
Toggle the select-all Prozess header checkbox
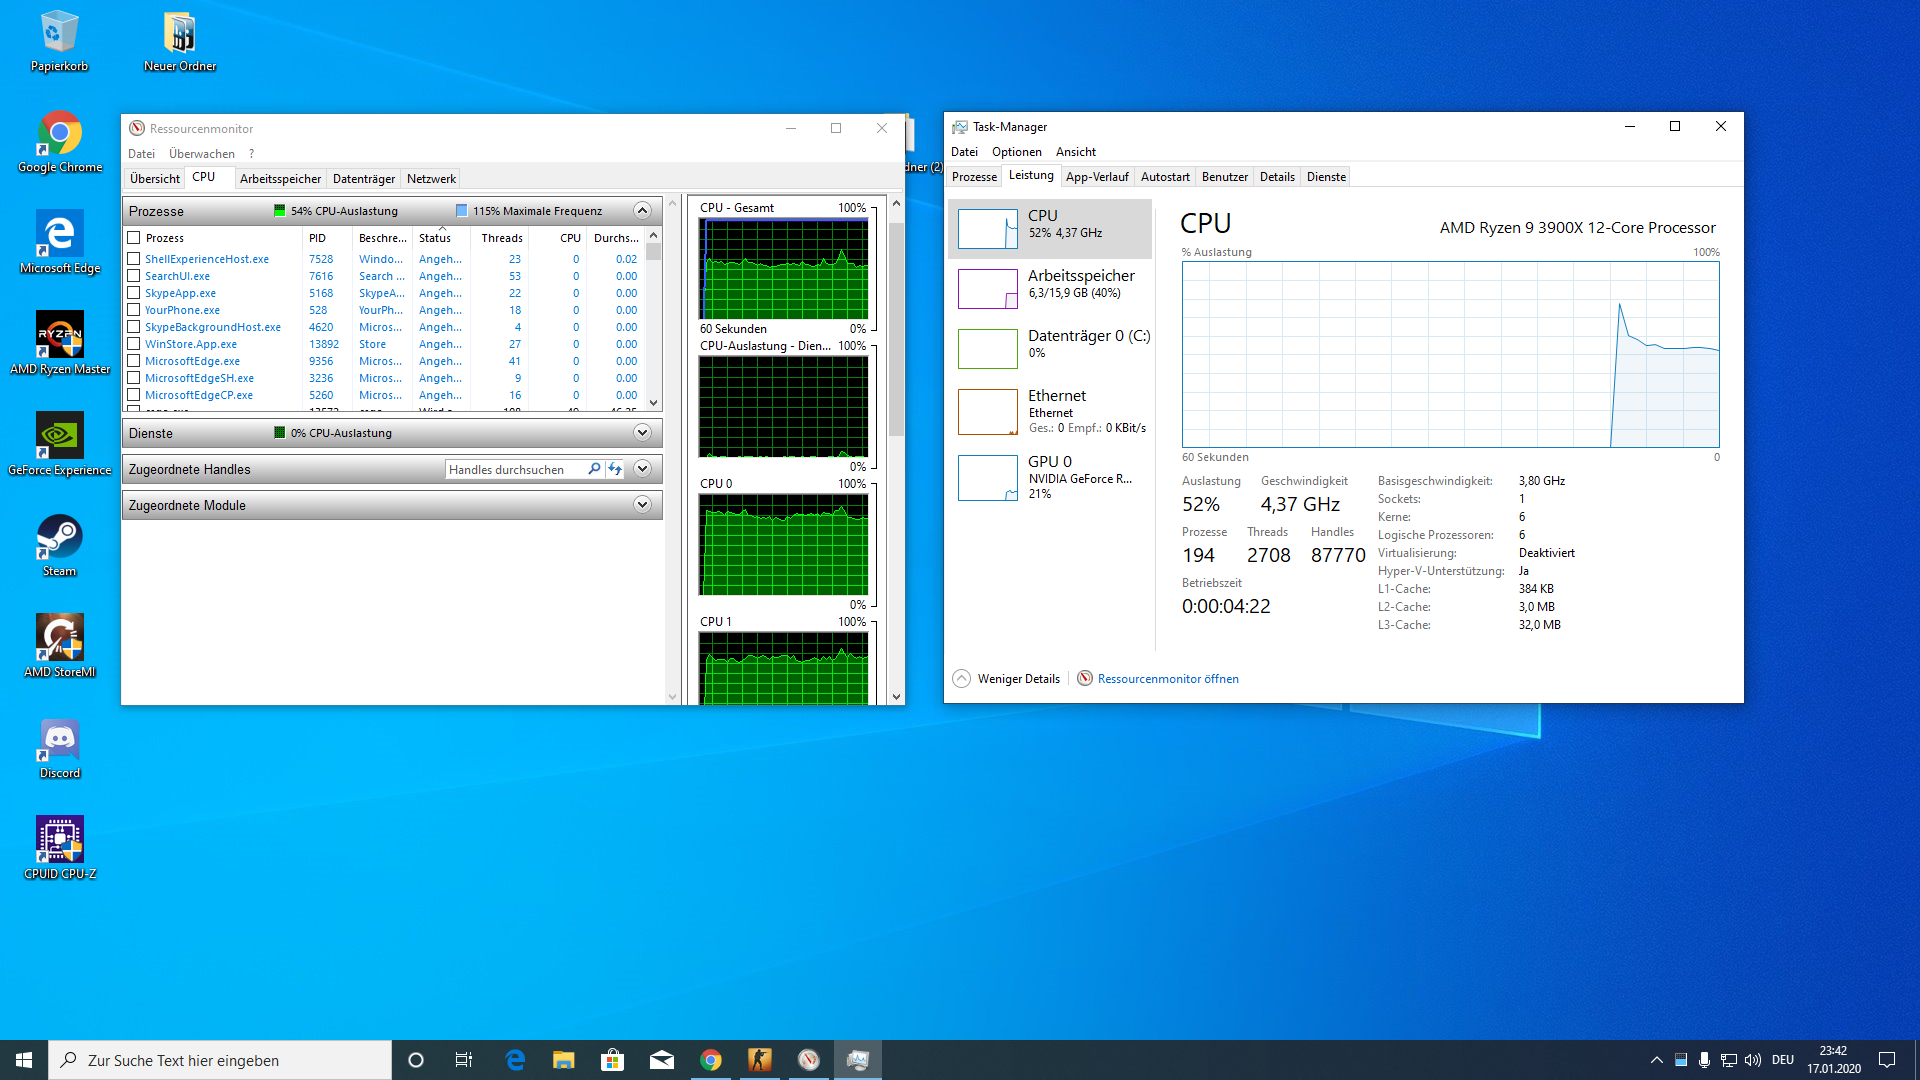[134, 238]
